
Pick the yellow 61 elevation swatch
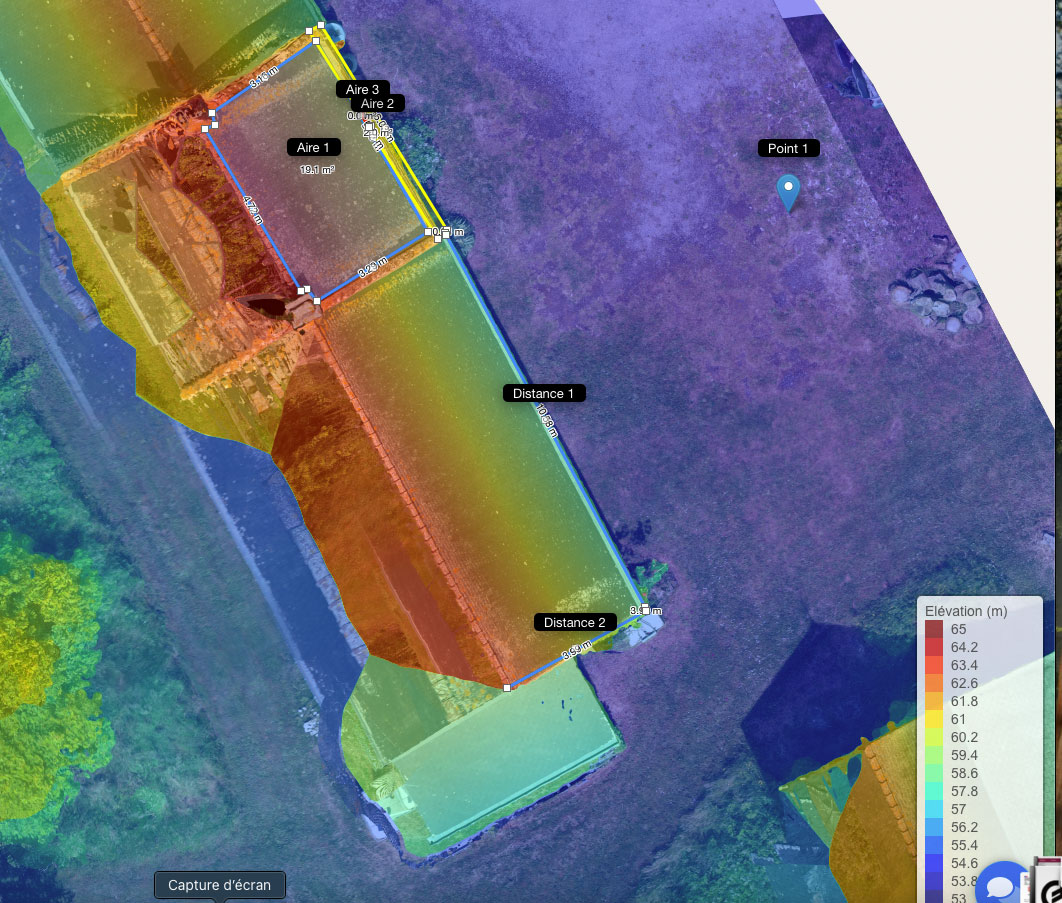[x=934, y=719]
